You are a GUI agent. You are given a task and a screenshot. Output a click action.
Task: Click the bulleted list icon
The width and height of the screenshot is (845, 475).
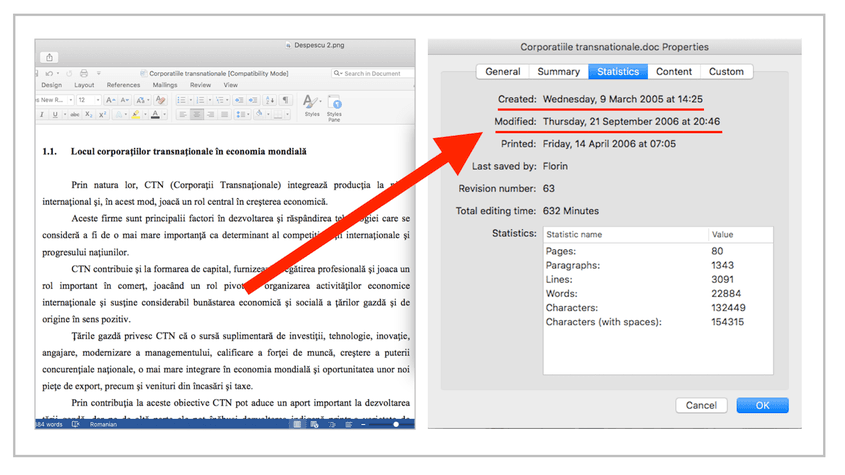click(182, 100)
